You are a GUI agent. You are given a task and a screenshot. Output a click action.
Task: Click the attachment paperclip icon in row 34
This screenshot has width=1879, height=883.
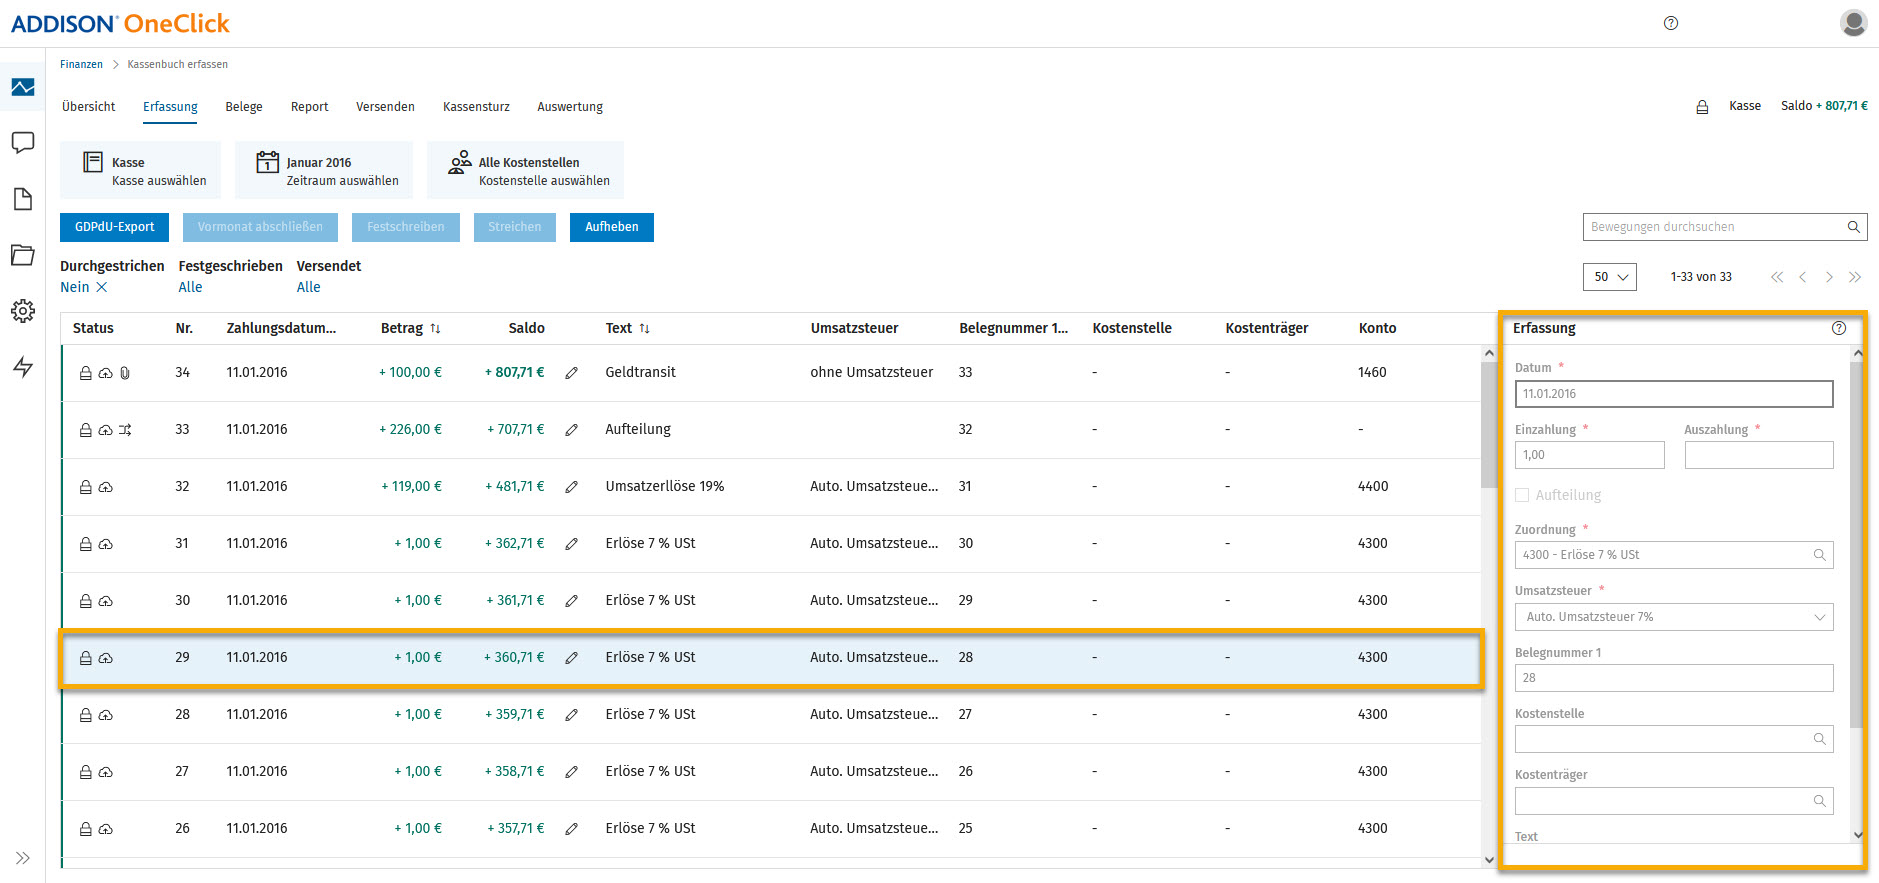coord(125,373)
